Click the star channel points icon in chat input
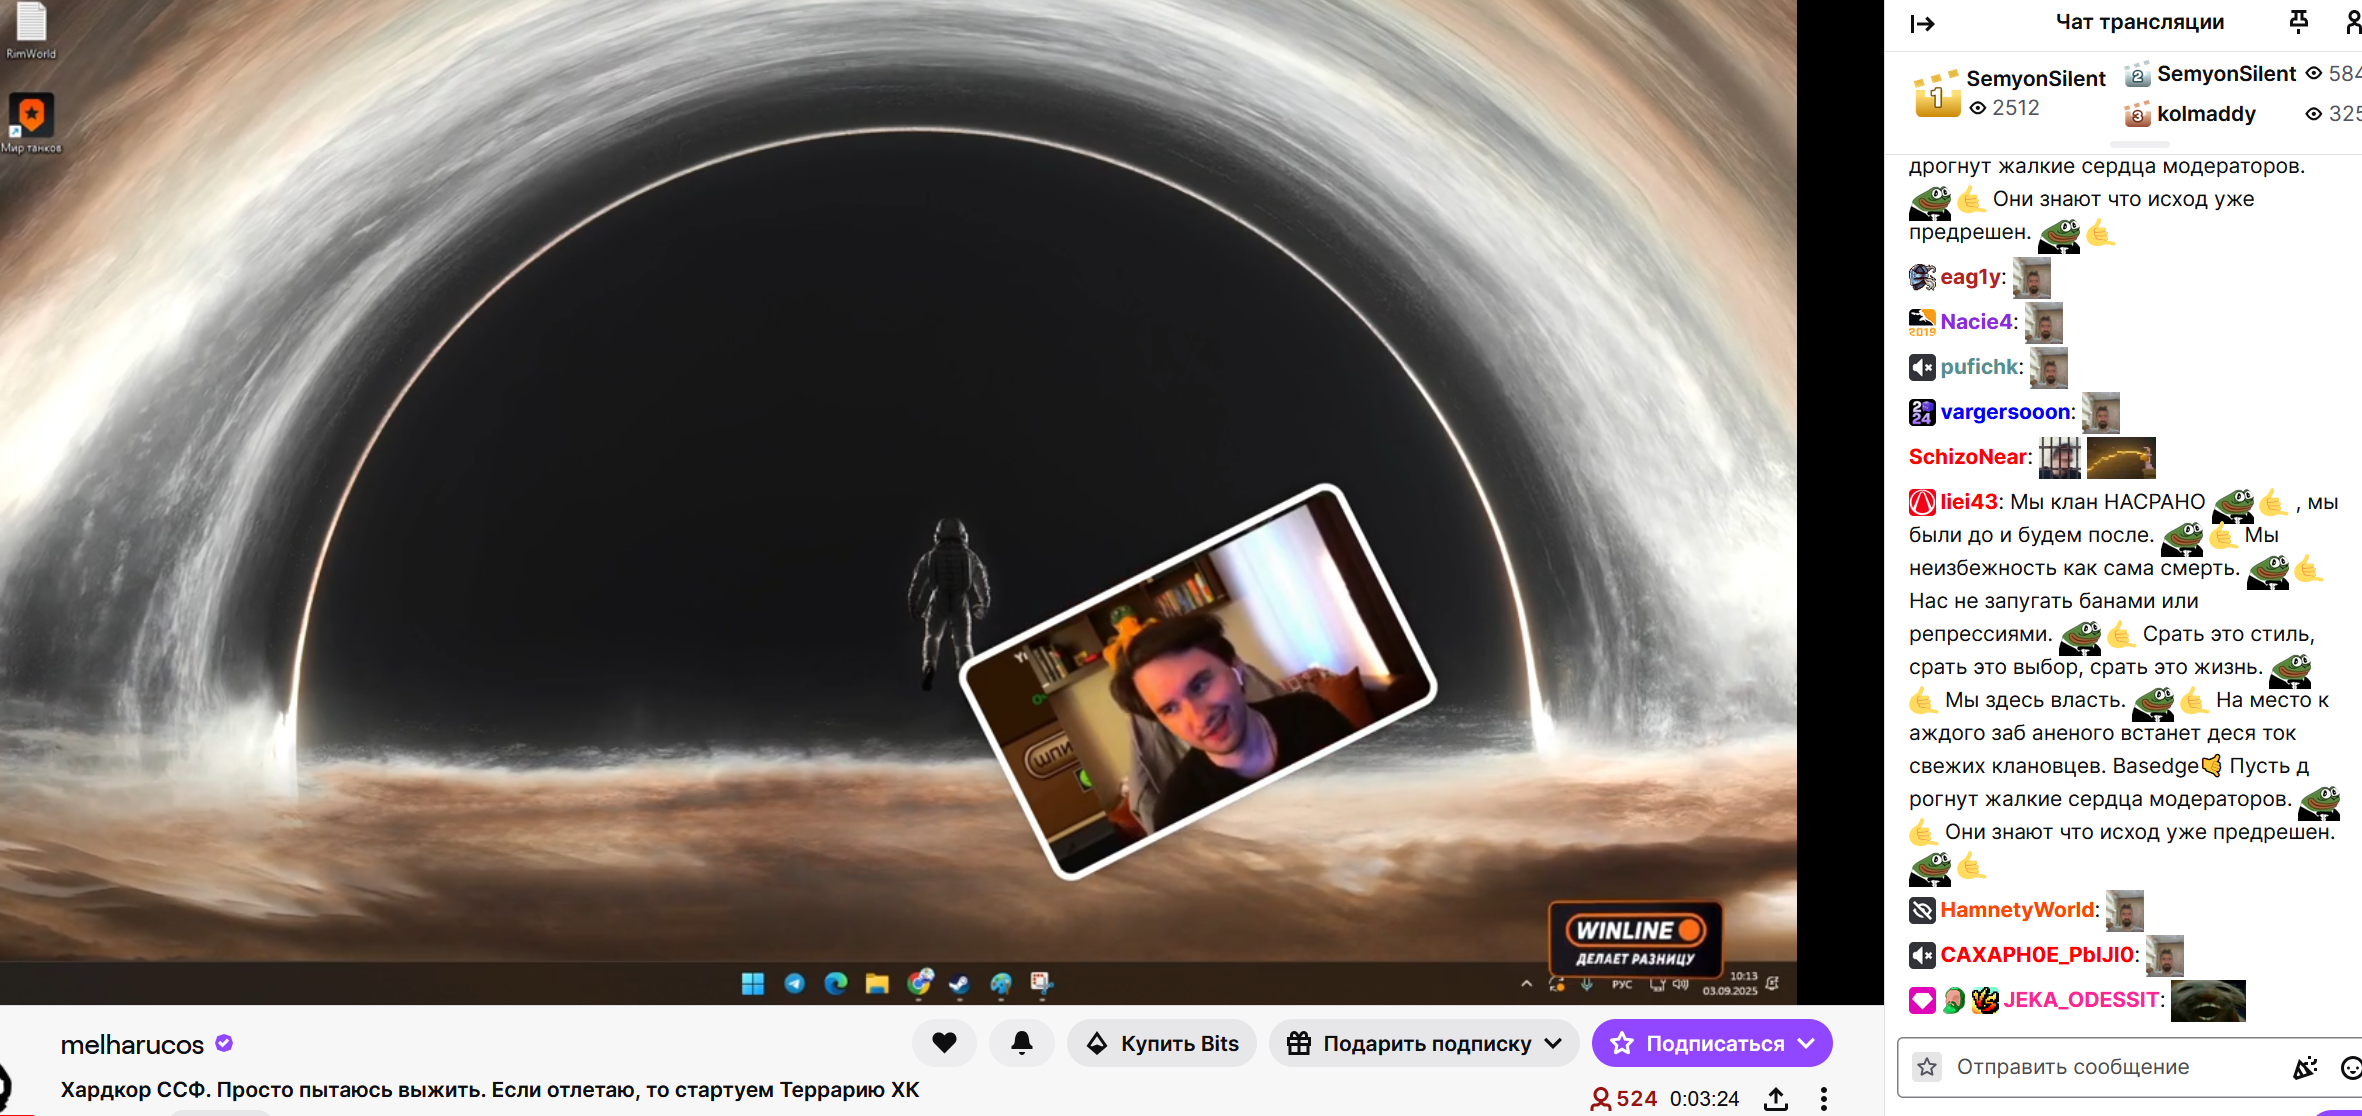 (1927, 1067)
